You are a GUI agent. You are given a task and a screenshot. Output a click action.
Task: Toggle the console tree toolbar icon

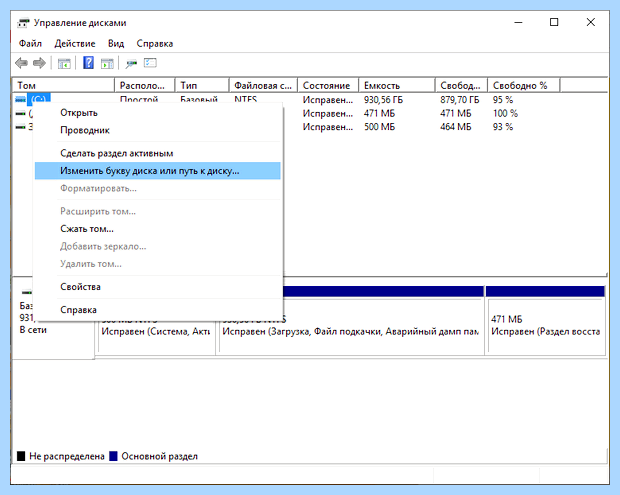tap(64, 63)
